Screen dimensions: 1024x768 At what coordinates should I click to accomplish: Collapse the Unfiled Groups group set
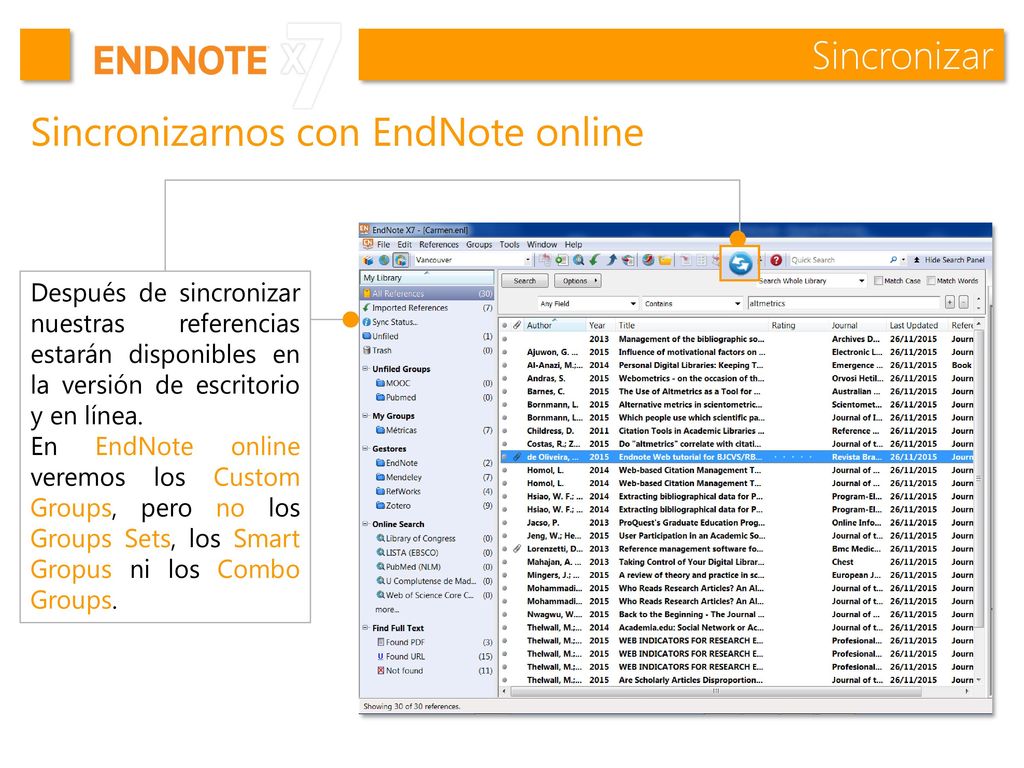coord(366,369)
